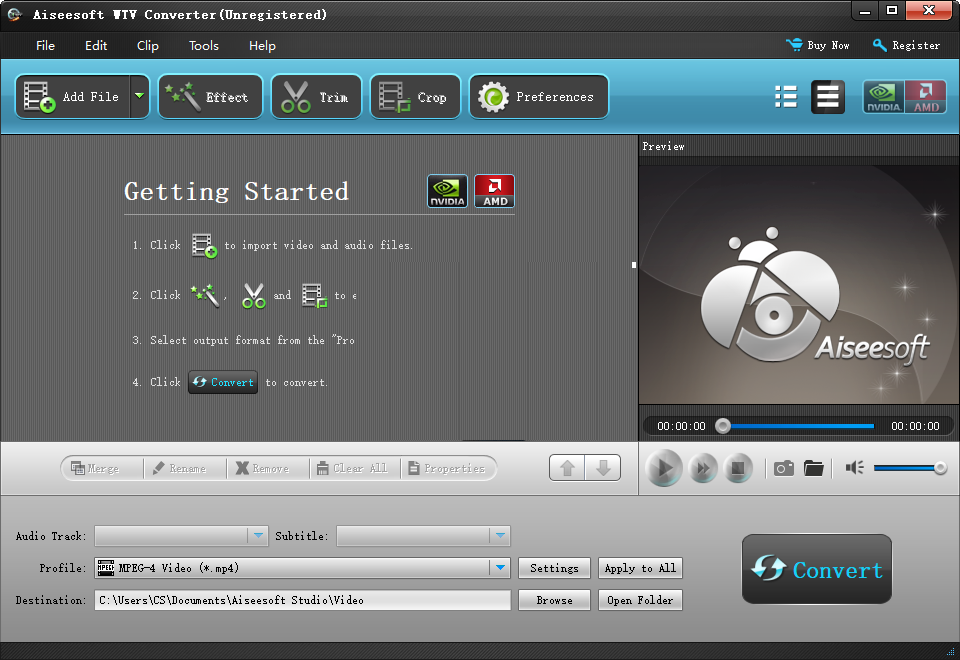Switch to list view layout
The width and height of the screenshot is (960, 660).
tap(786, 96)
